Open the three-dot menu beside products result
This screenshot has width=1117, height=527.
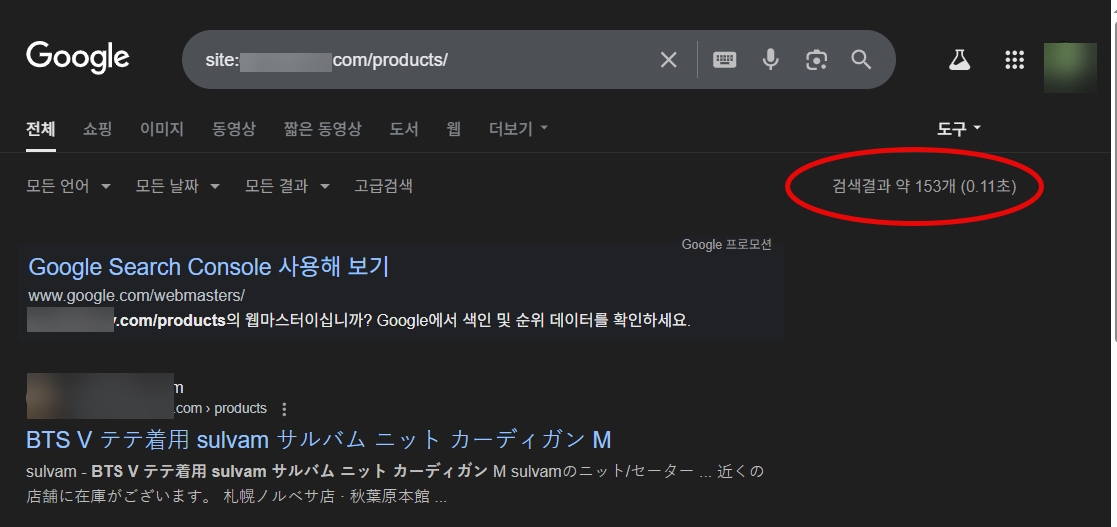click(284, 409)
